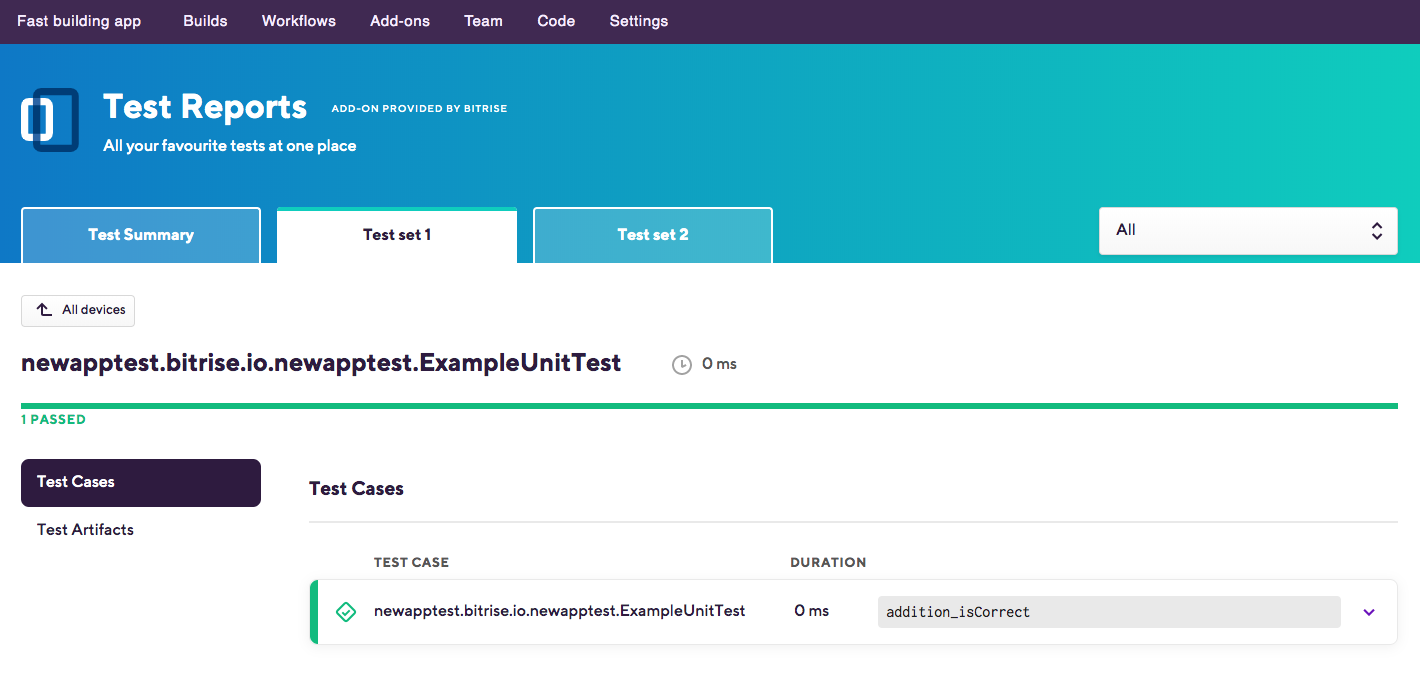
Task: Open the Code section
Action: pyautogui.click(x=556, y=21)
